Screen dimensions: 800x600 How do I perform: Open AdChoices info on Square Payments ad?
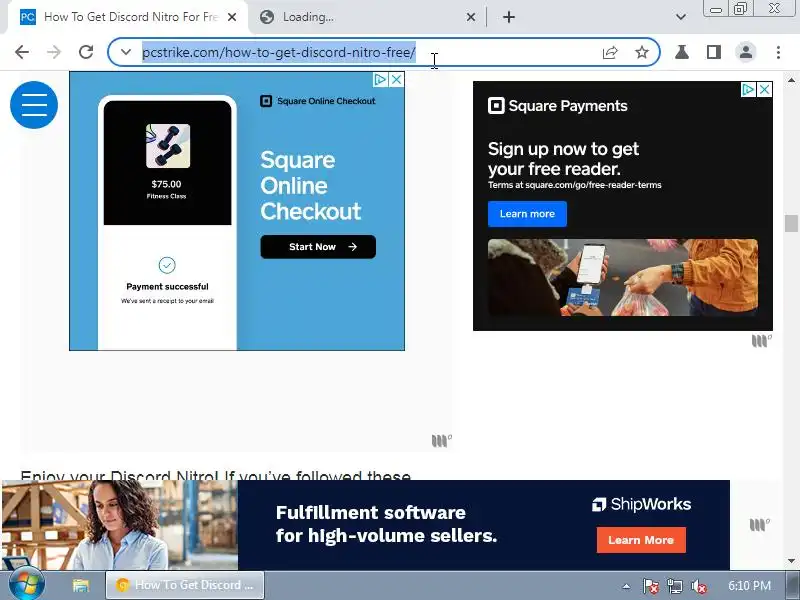748,90
